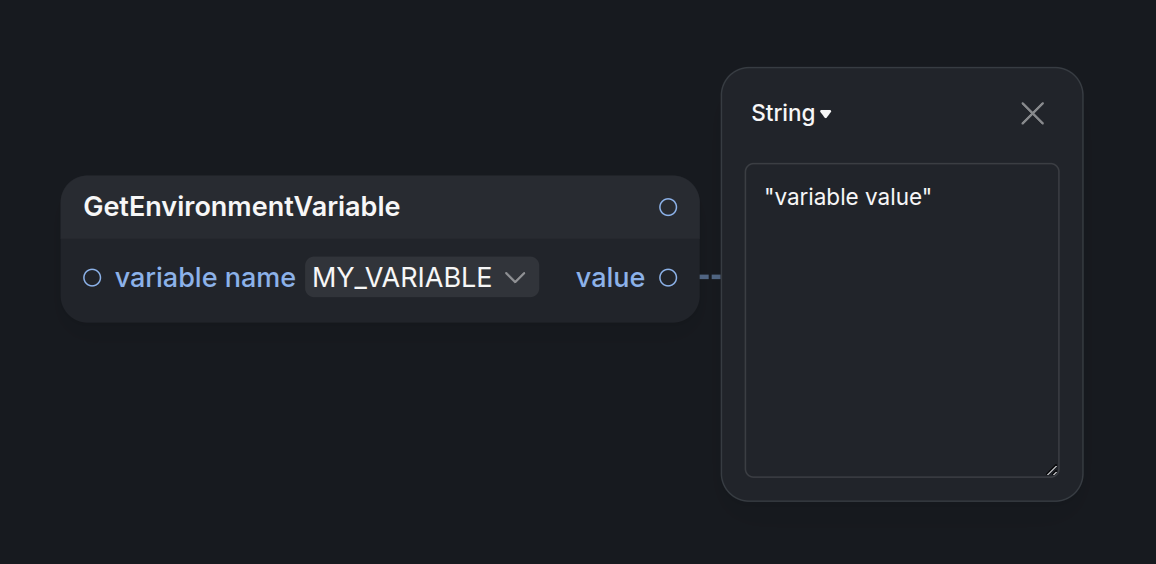Click empty canvas above the node

pyautogui.click(x=380, y=88)
